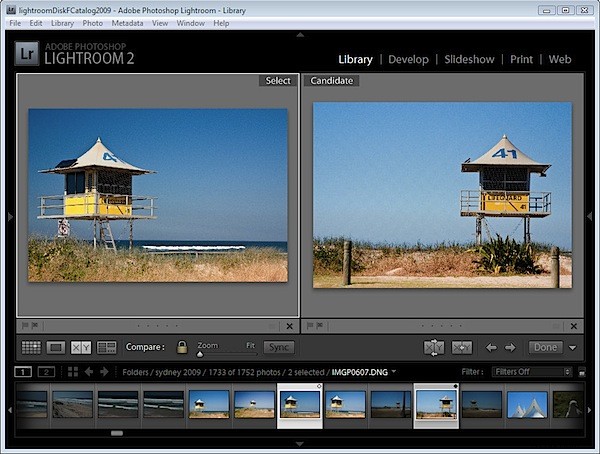600x454 pixels.
Task: Click the filmstrip grid view icon
Action: tap(73, 372)
